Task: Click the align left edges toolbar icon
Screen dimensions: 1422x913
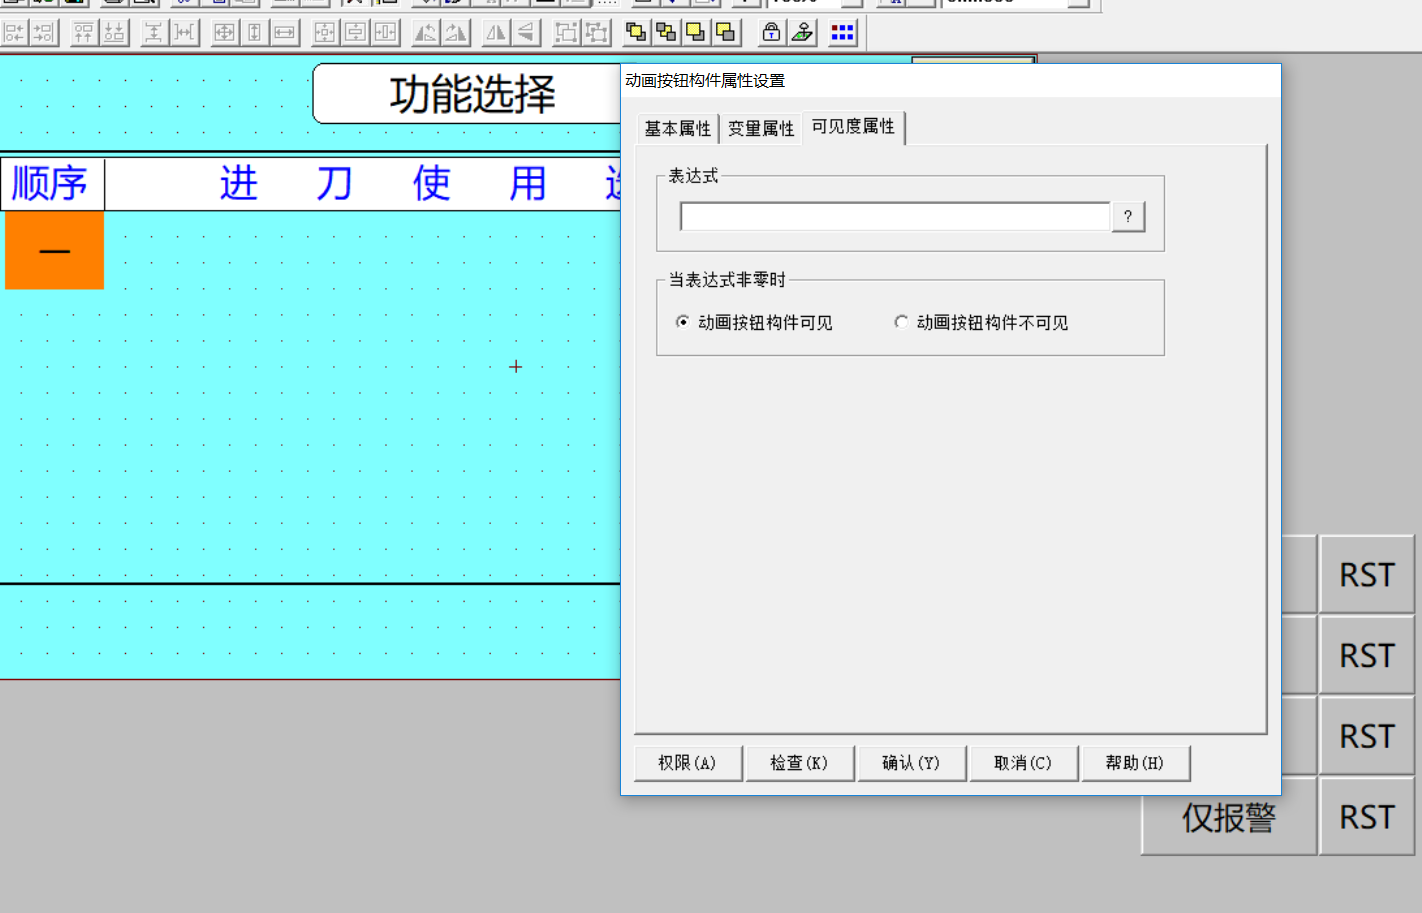Action: coord(14,33)
